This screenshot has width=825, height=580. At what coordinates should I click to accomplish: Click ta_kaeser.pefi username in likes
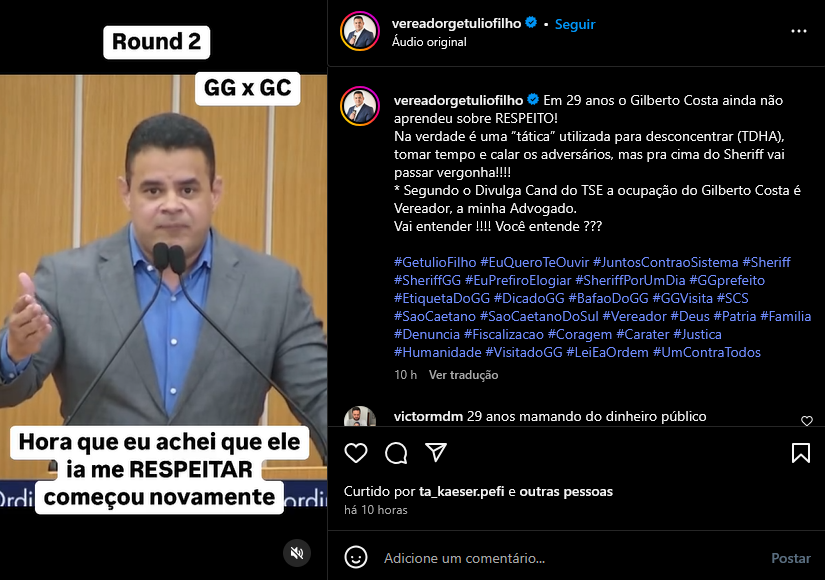(x=461, y=492)
